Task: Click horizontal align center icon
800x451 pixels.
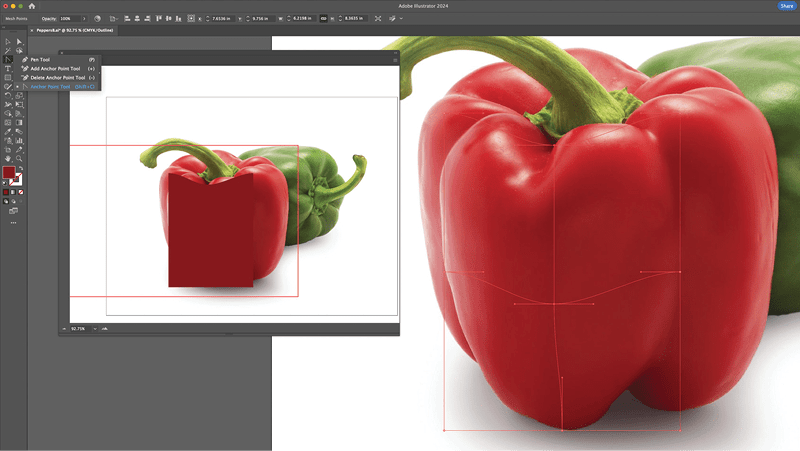Action: pos(137,18)
